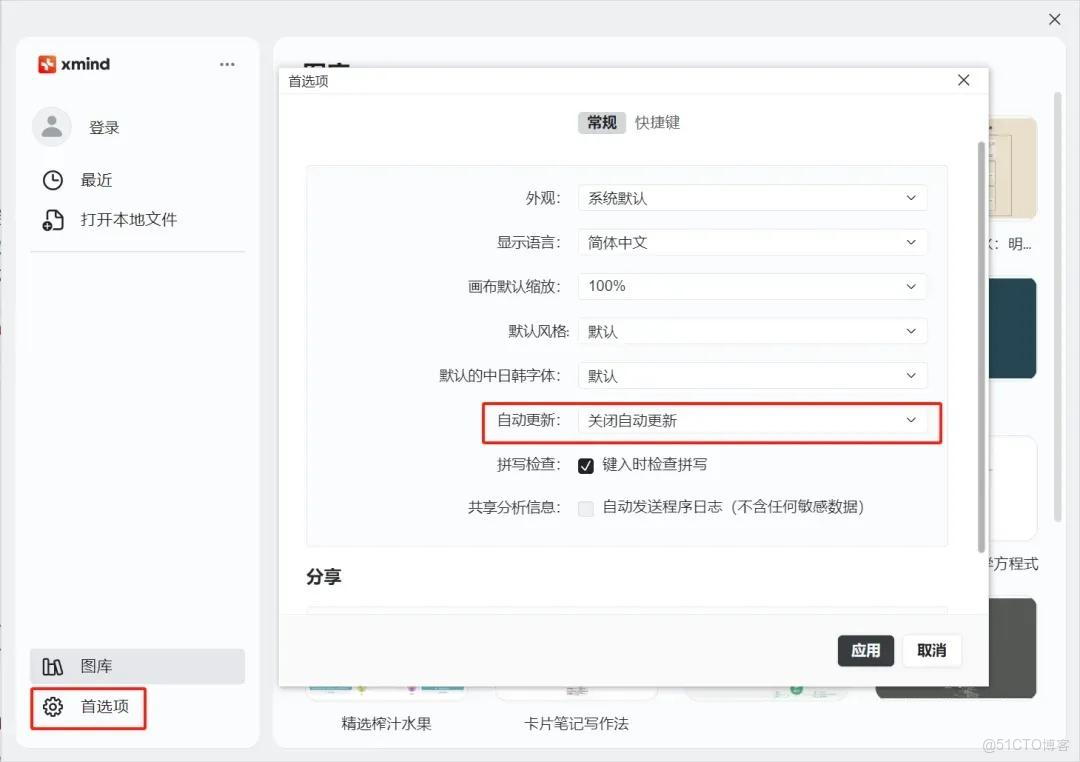Click the 取消 cancel button
The height and width of the screenshot is (762, 1080).
point(931,650)
